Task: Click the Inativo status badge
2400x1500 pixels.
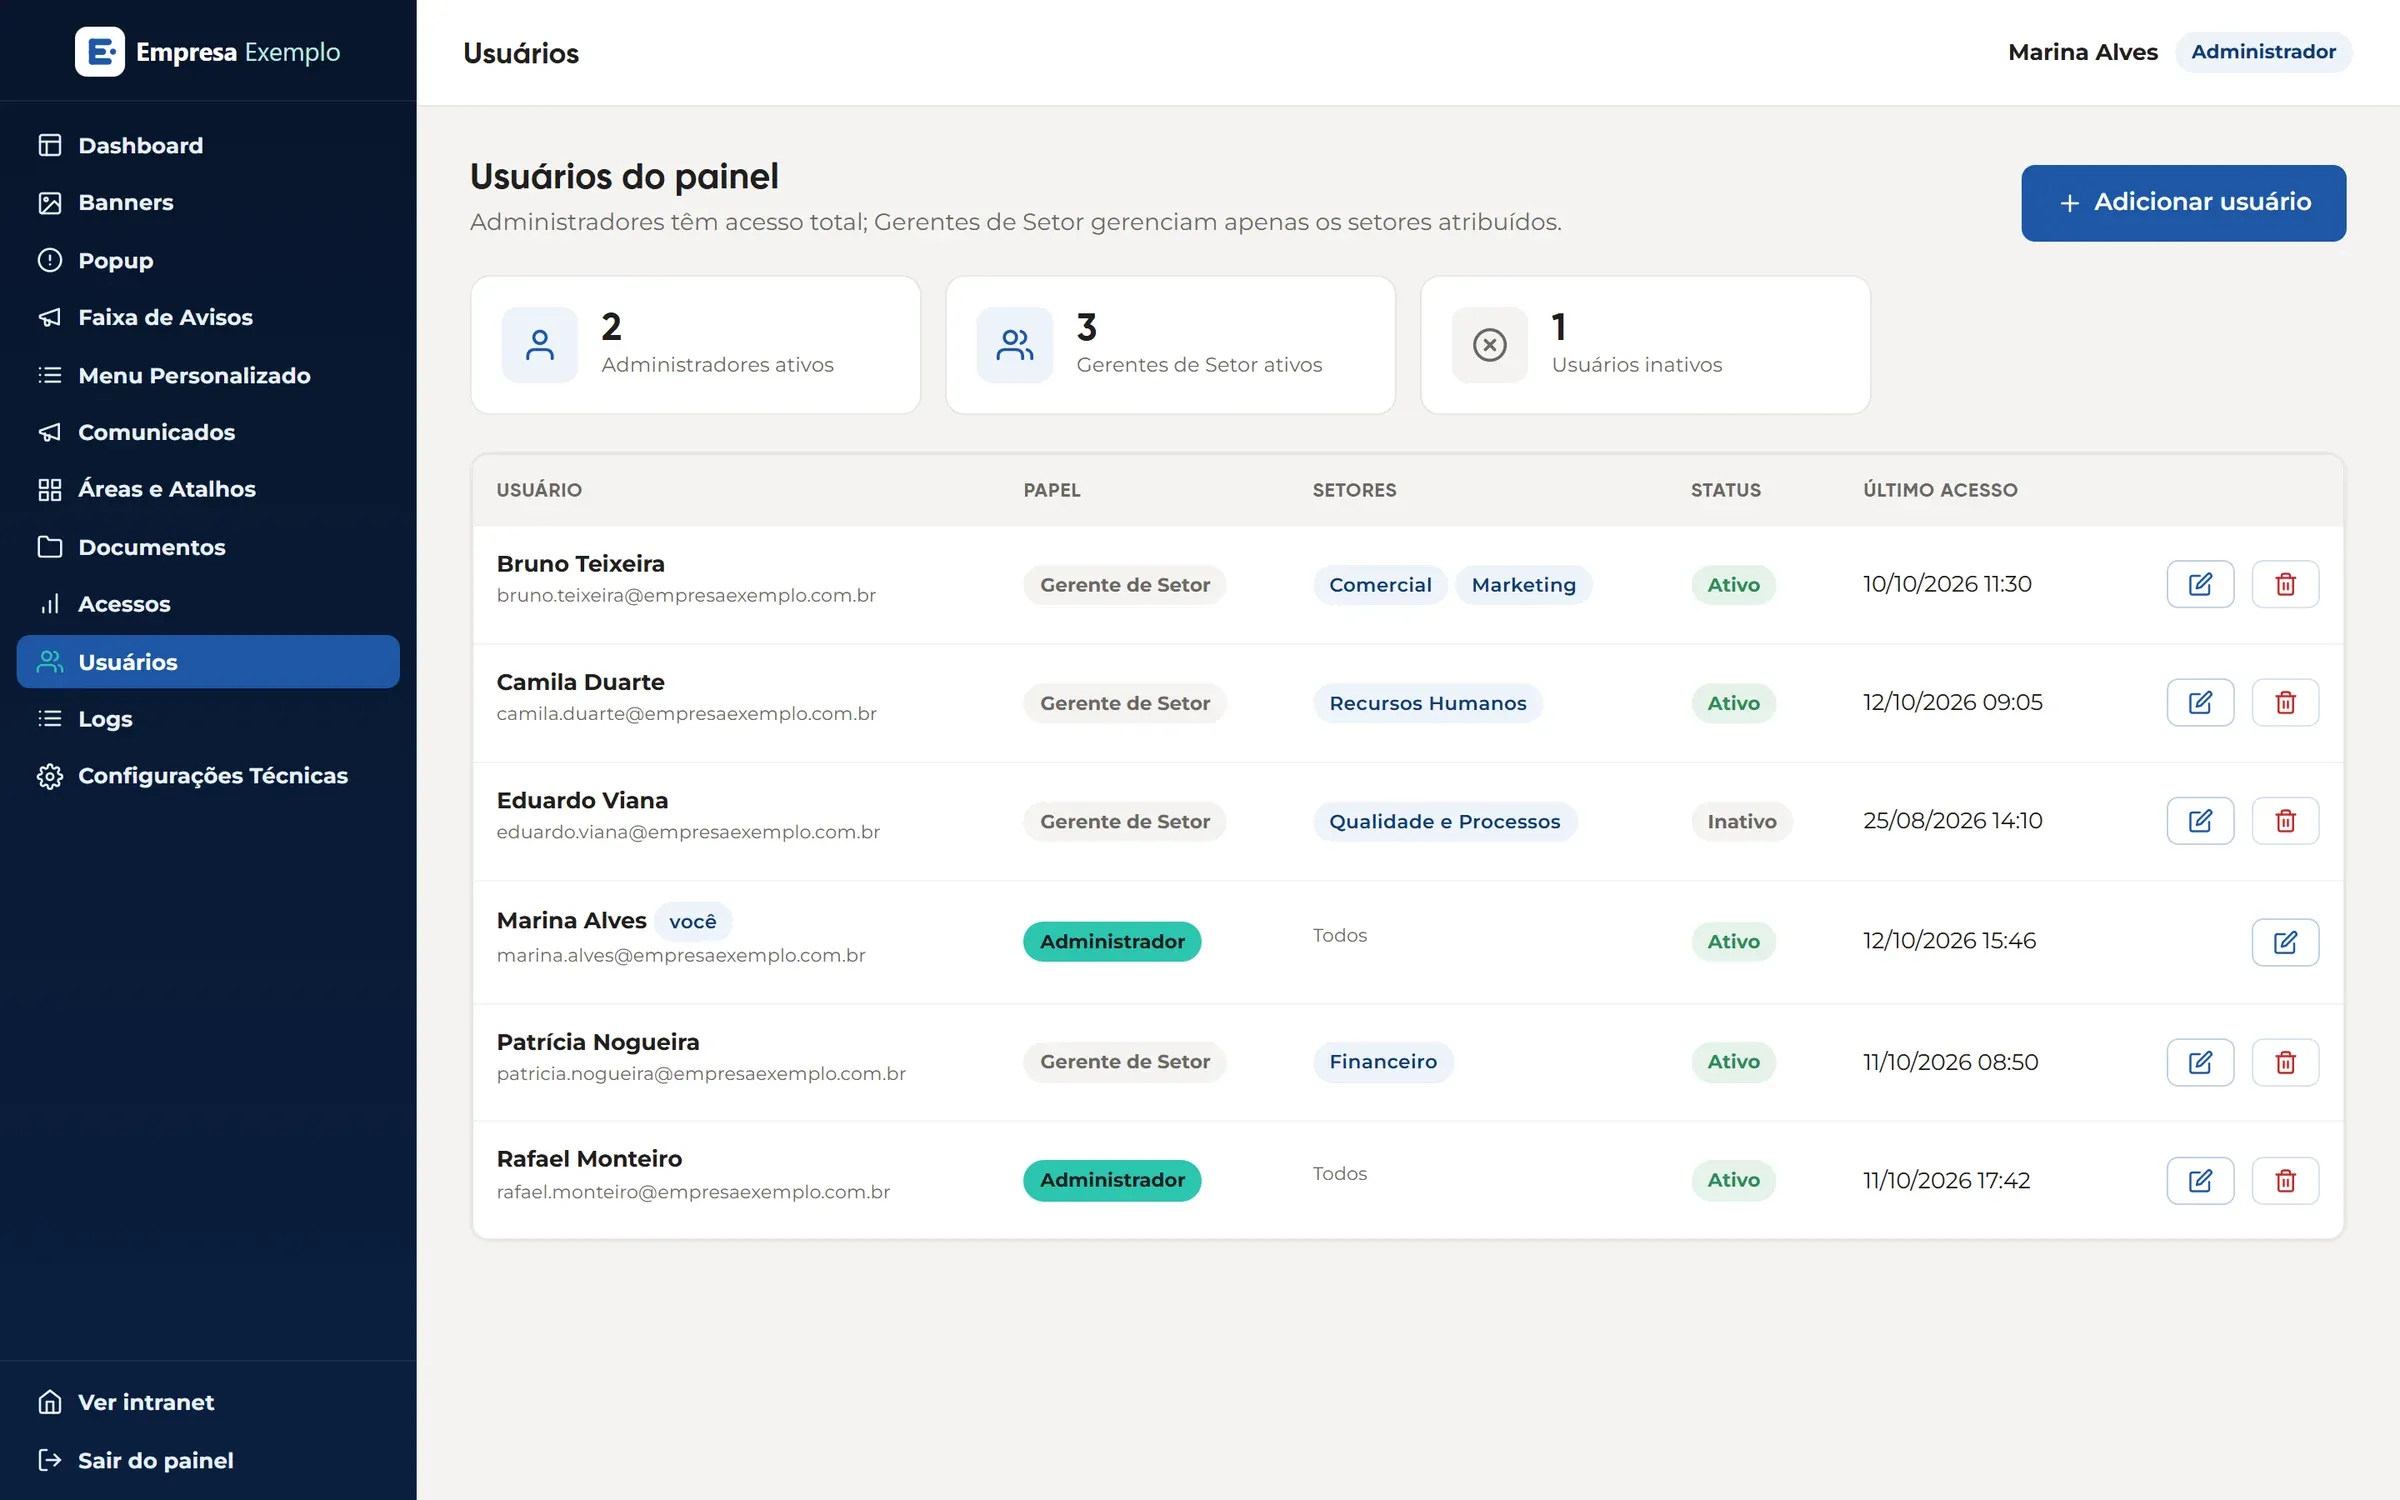Action: pyautogui.click(x=1741, y=822)
